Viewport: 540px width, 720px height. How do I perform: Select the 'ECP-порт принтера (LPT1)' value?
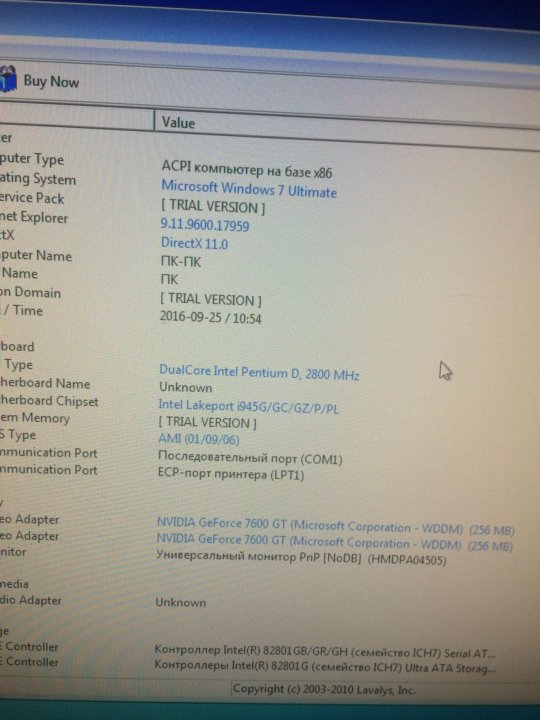231,474
